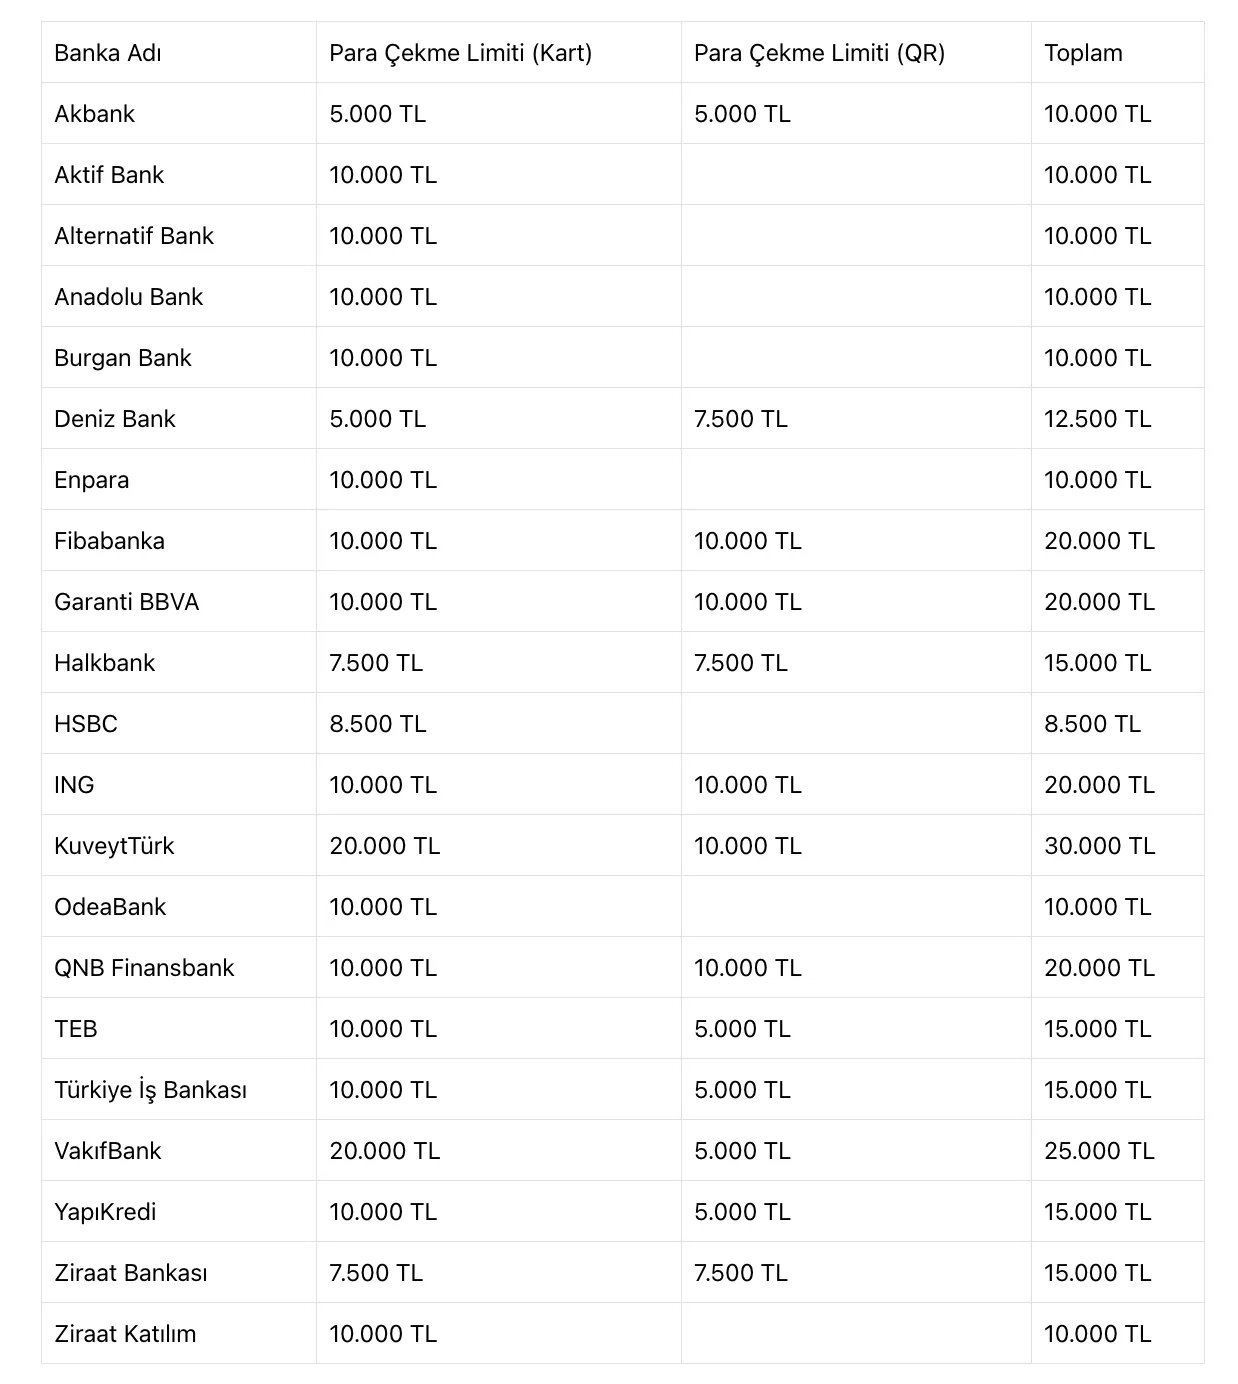The width and height of the screenshot is (1238, 1384).
Task: Click the QNB Finansbank name cell
Action: (x=144, y=968)
